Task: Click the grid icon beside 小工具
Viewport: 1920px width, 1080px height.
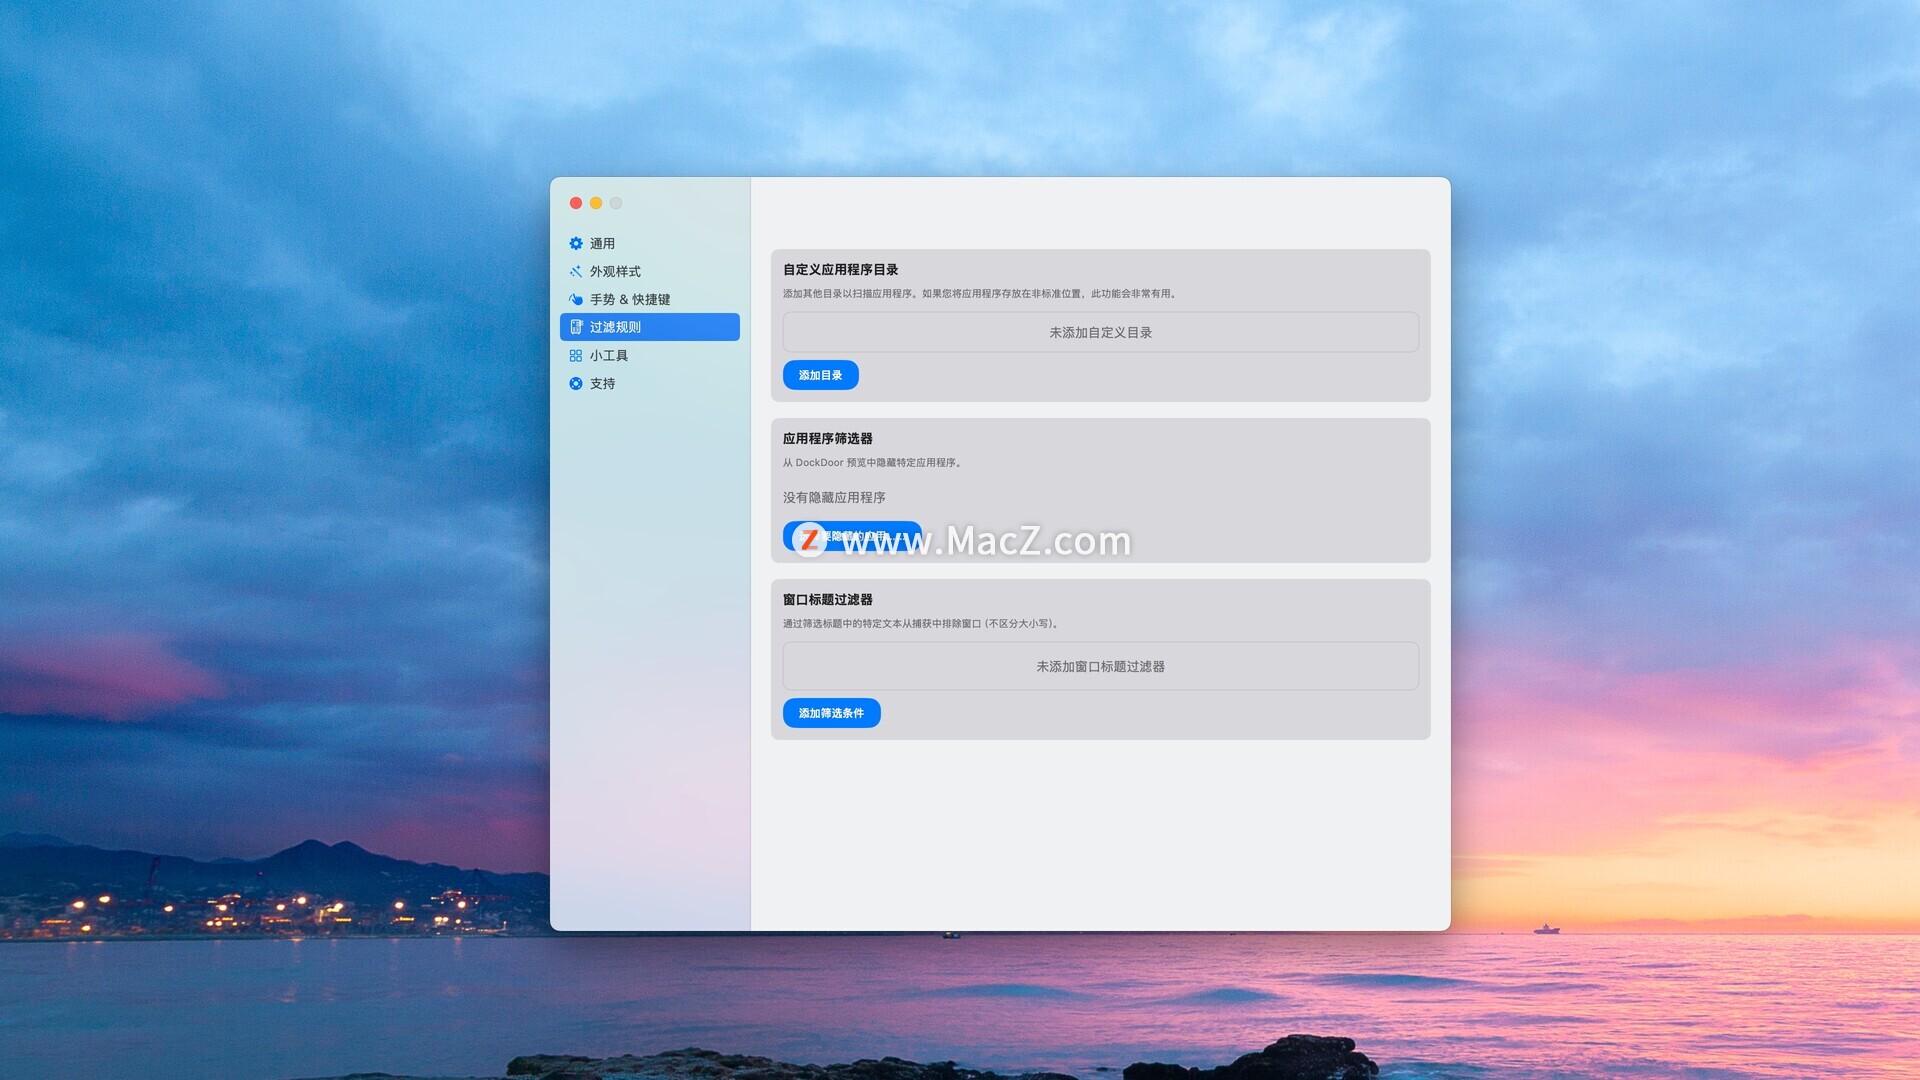Action: click(576, 355)
